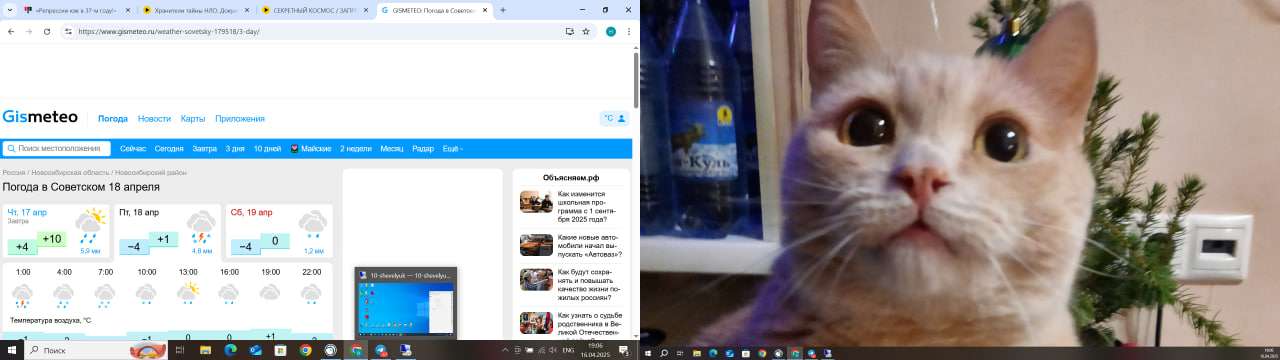Open File Explorer from the taskbar

point(205,351)
